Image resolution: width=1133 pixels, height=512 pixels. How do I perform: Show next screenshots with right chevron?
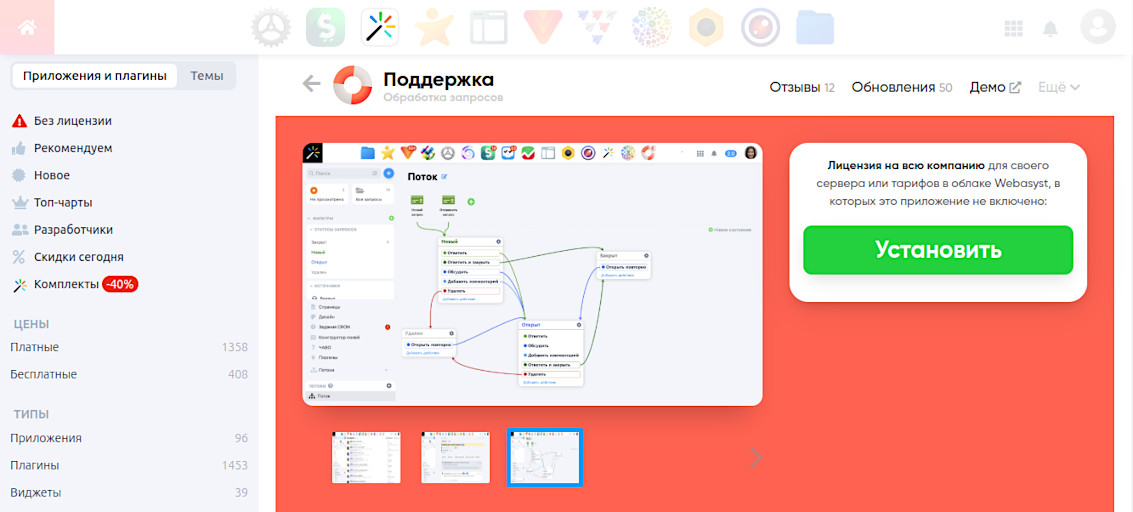pos(756,458)
